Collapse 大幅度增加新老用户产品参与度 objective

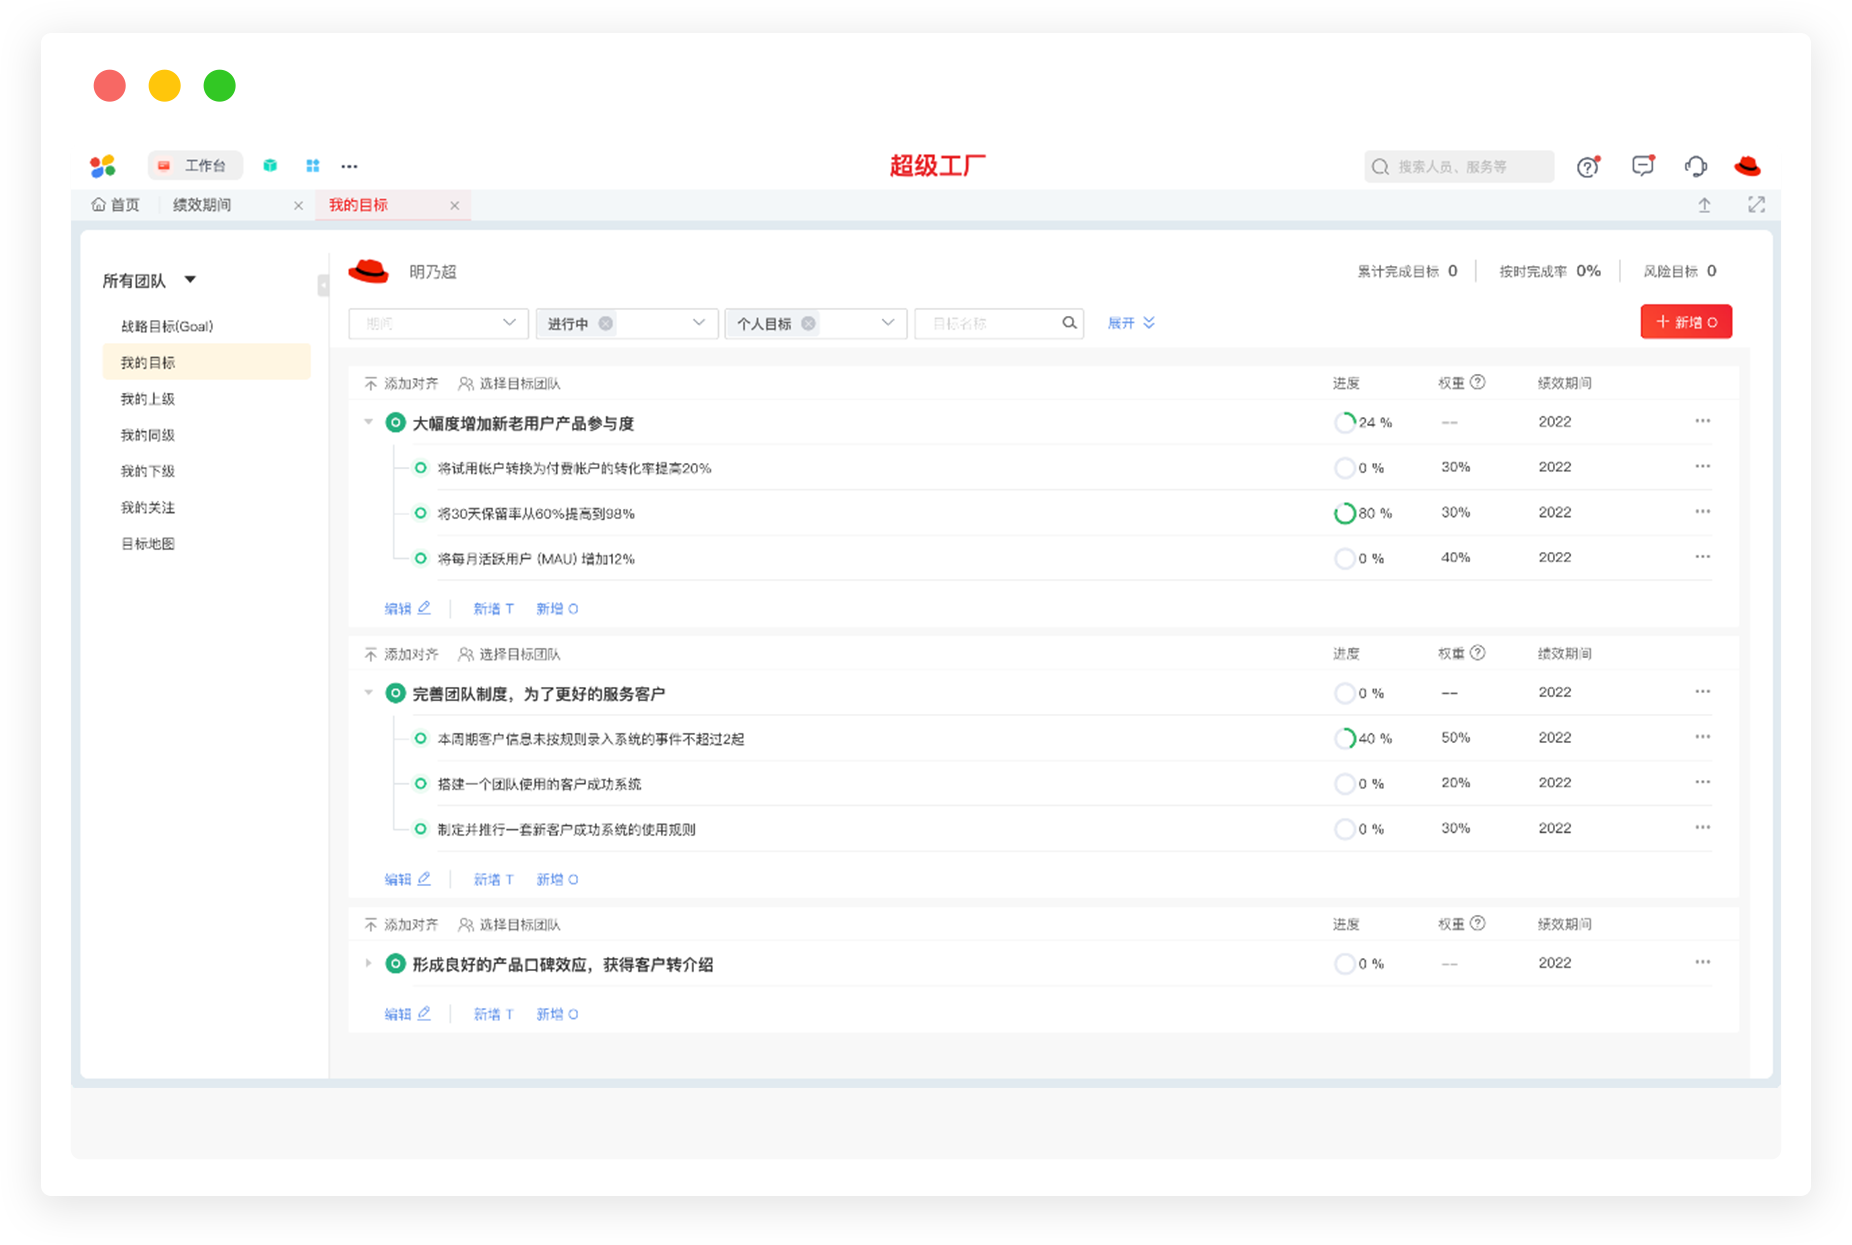pyautogui.click(x=369, y=422)
